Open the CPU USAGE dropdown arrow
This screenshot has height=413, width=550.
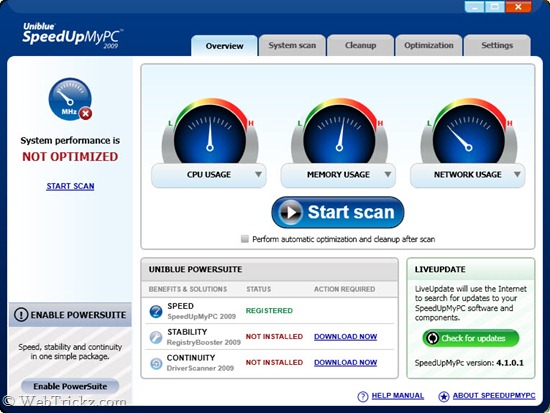tap(258, 174)
